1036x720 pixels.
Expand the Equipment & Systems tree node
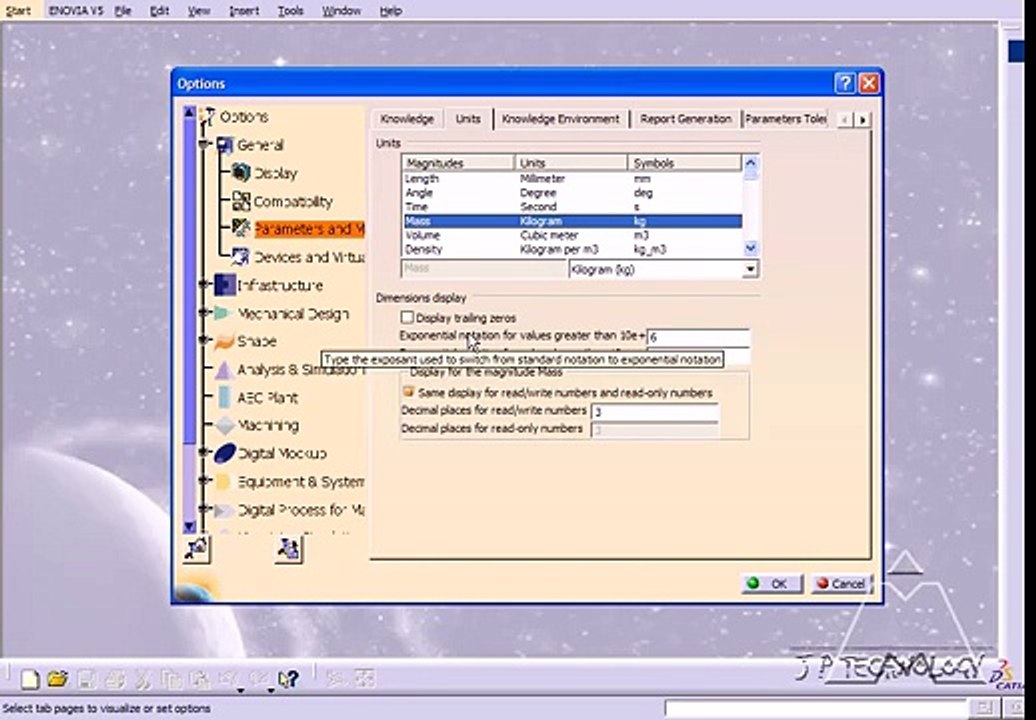(x=204, y=482)
